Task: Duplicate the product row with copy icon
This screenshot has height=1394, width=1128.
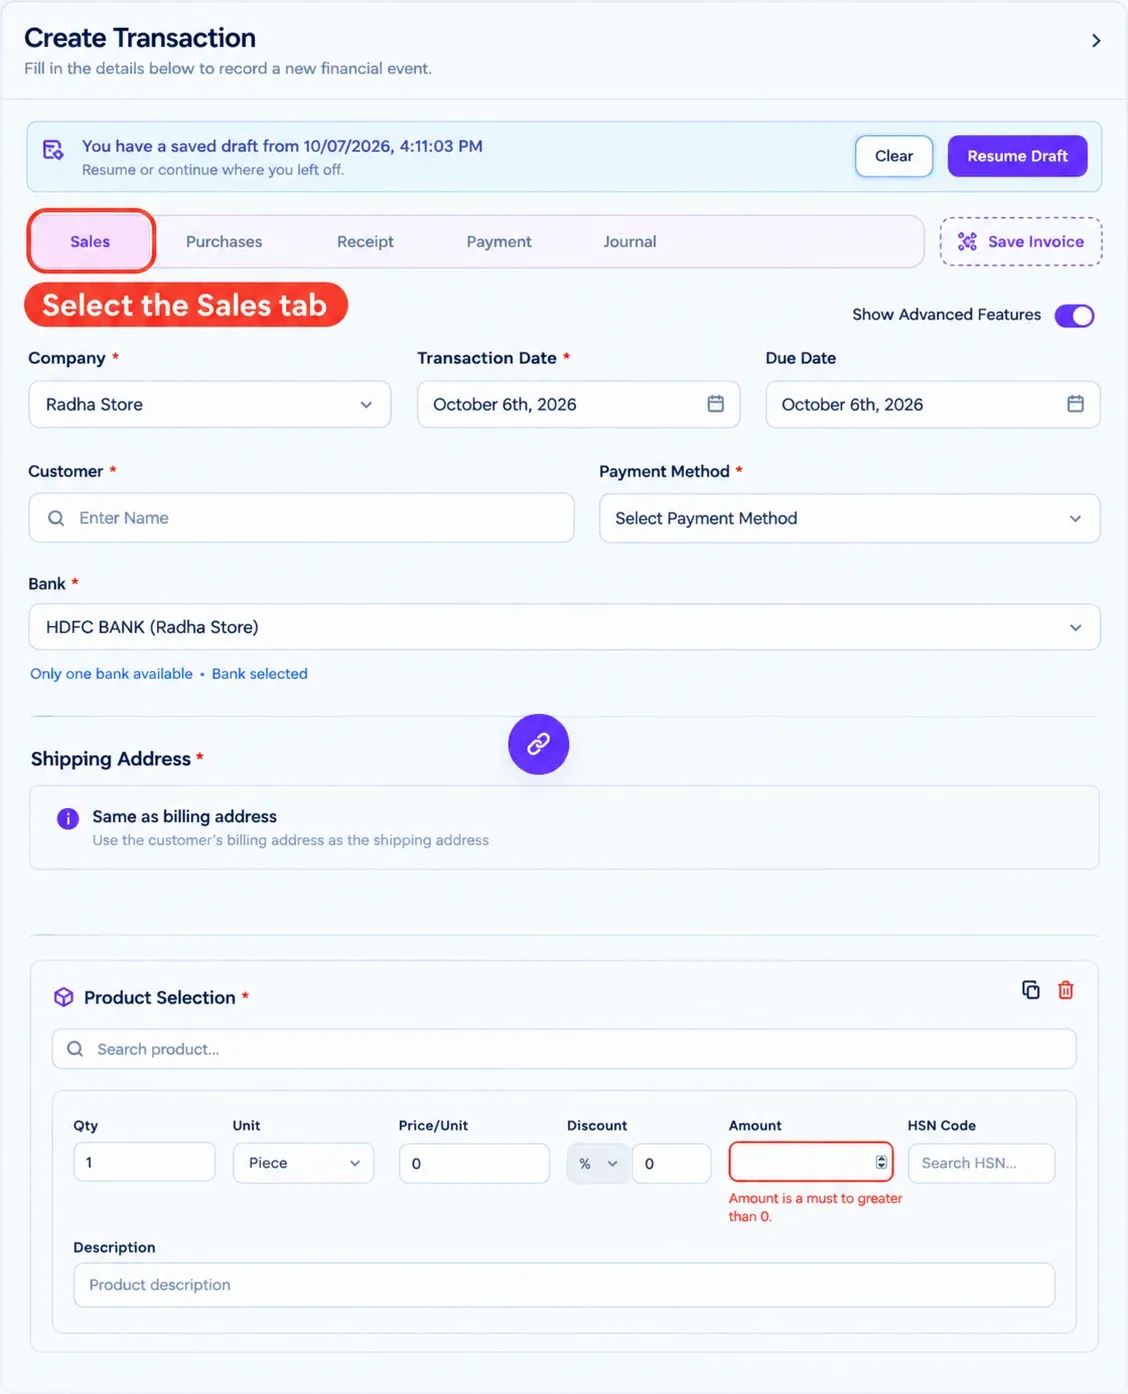Action: pos(1031,990)
